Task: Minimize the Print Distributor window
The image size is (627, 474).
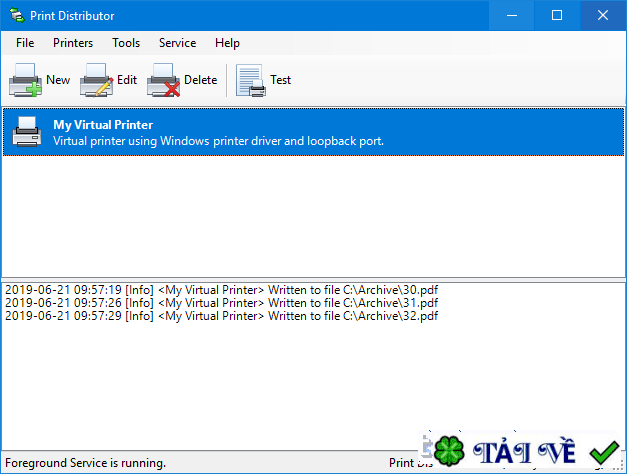Action: click(511, 16)
